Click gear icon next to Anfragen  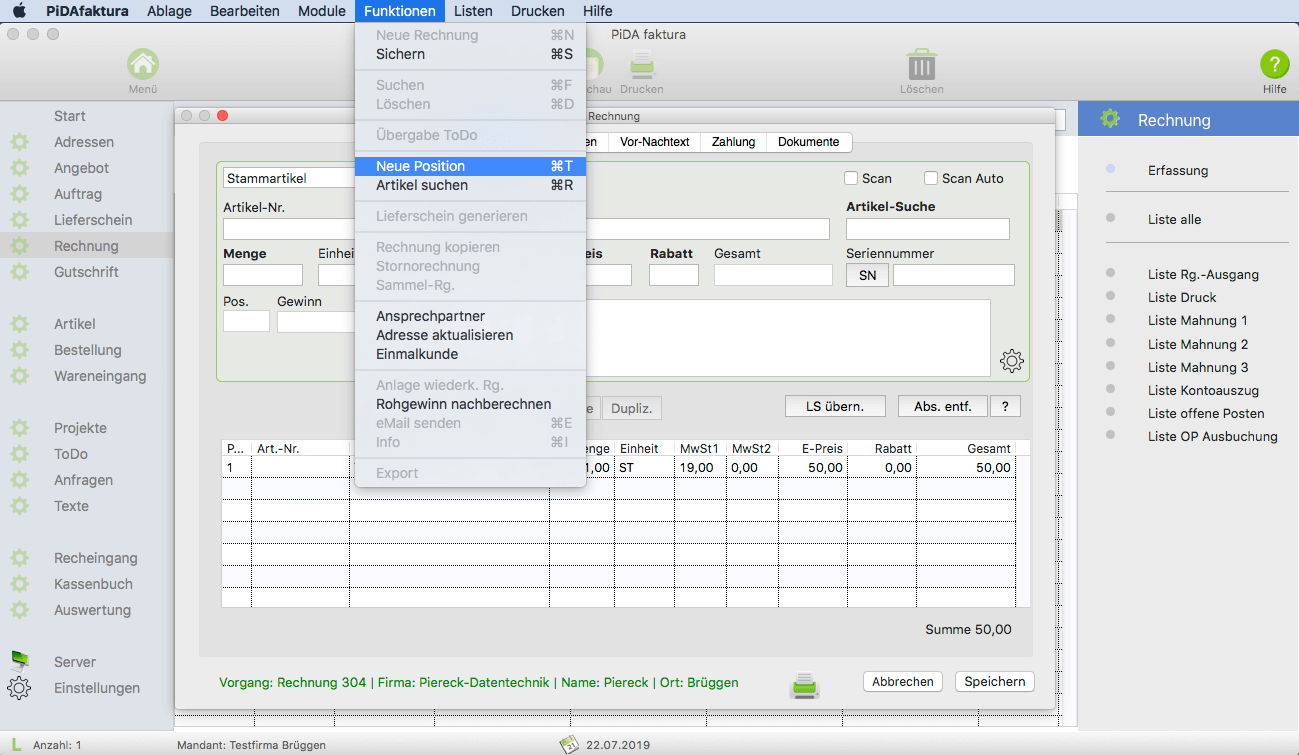point(20,480)
